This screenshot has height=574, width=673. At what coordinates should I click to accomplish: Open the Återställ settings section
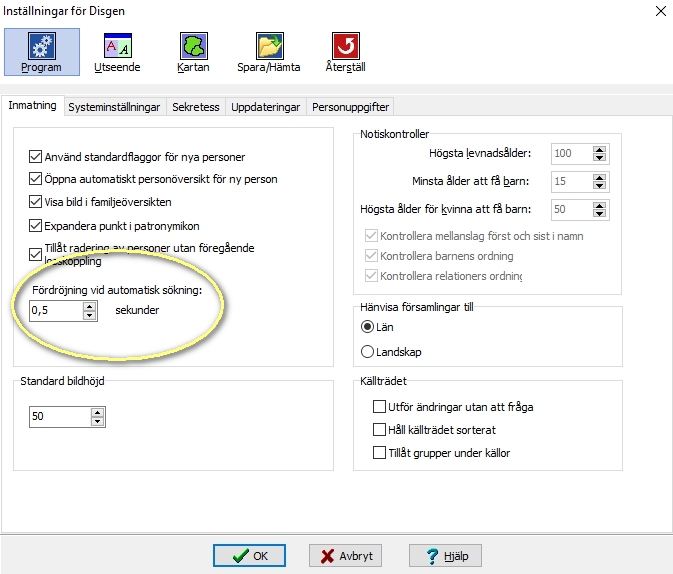346,52
